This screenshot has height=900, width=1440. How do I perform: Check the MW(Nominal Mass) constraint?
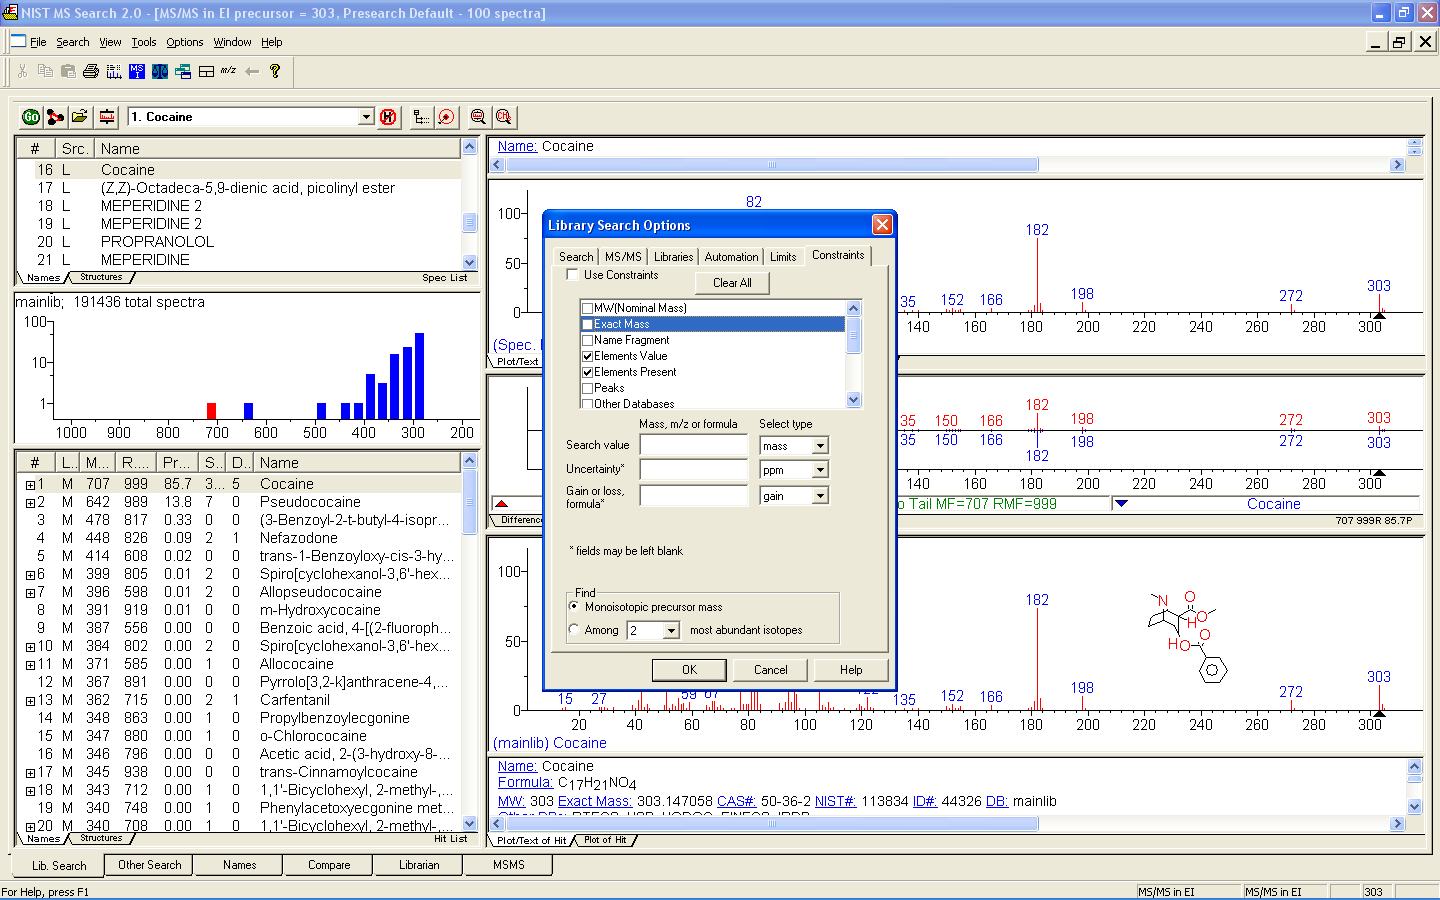[x=588, y=308]
